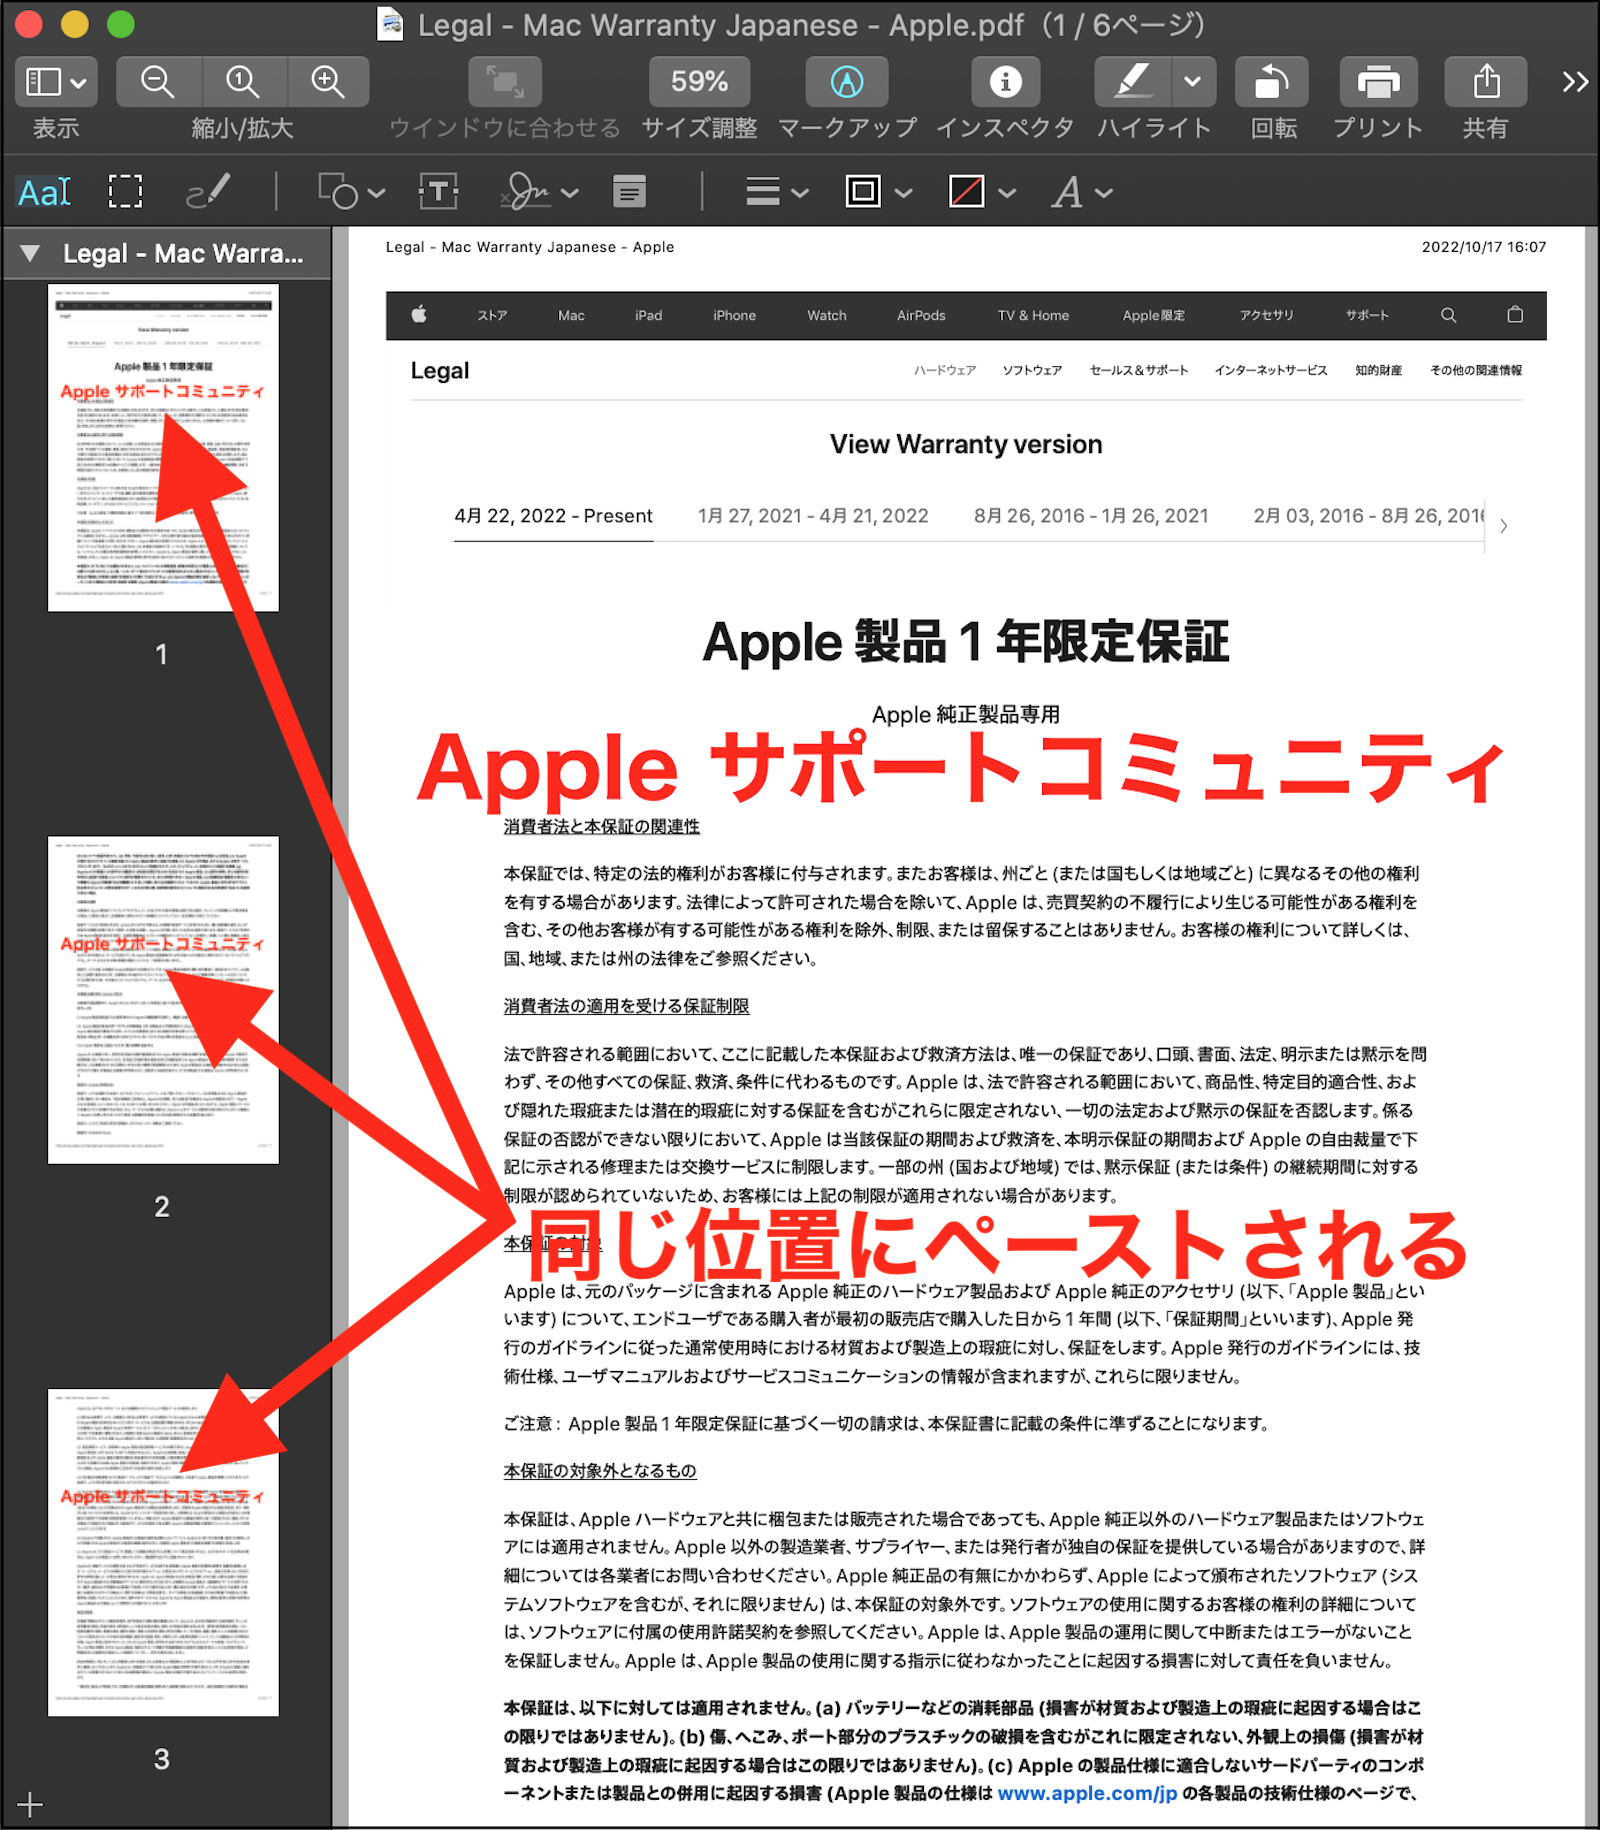Select page 1 thumbnail

163,448
